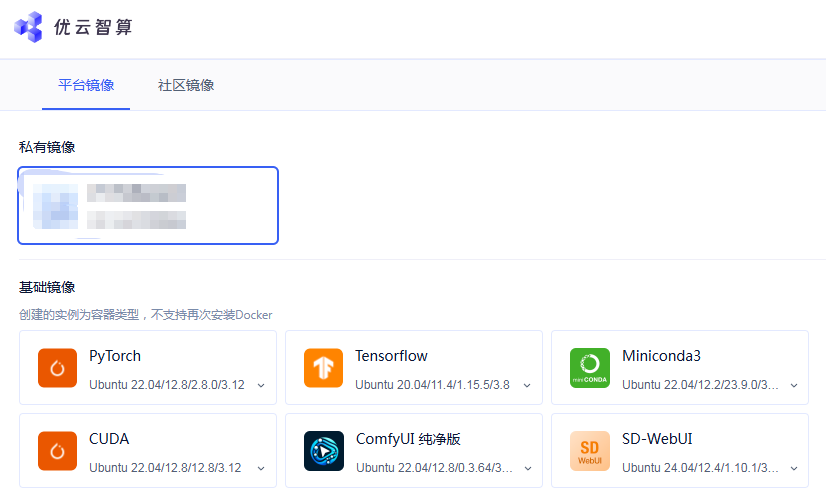Viewport: 826px width, 497px height.
Task: Click the SD-WebUI card title
Action: tap(657, 439)
